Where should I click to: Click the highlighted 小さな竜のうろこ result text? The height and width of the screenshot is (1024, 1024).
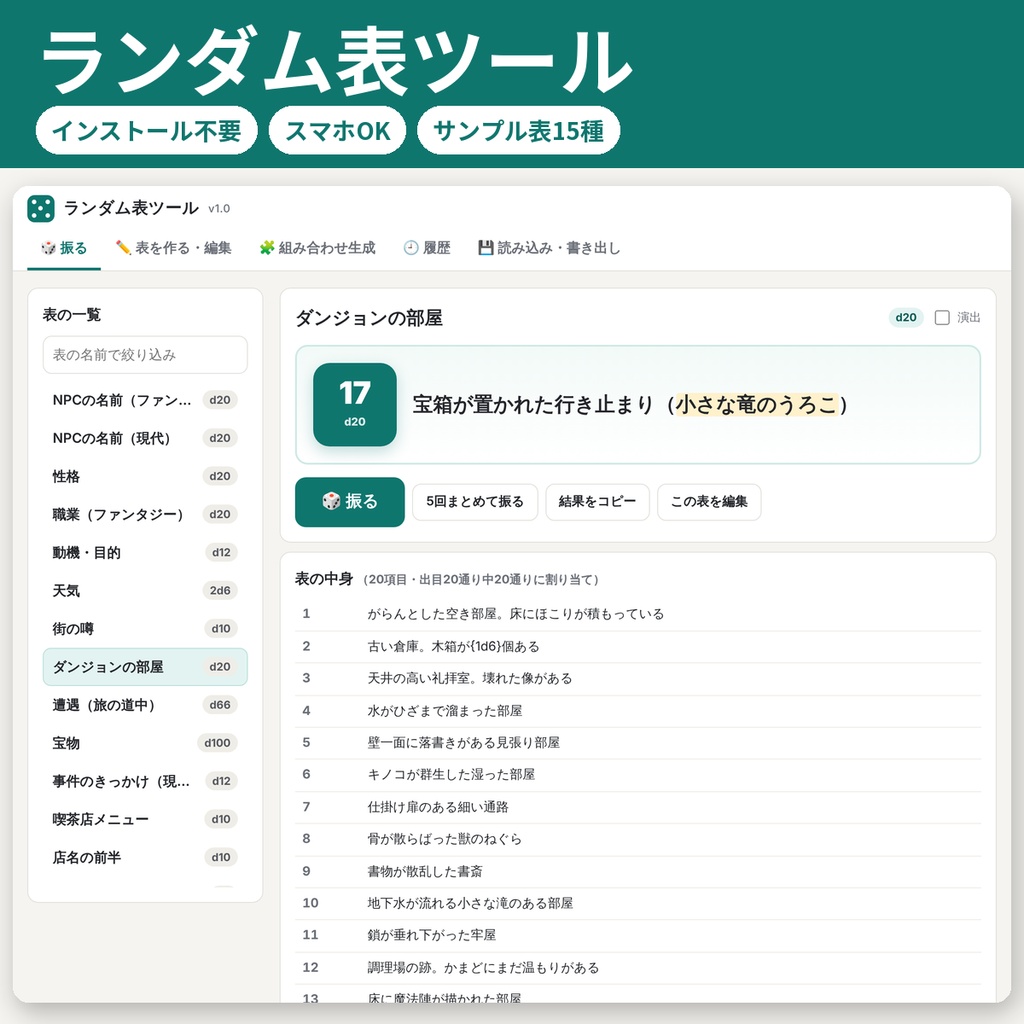coord(756,405)
